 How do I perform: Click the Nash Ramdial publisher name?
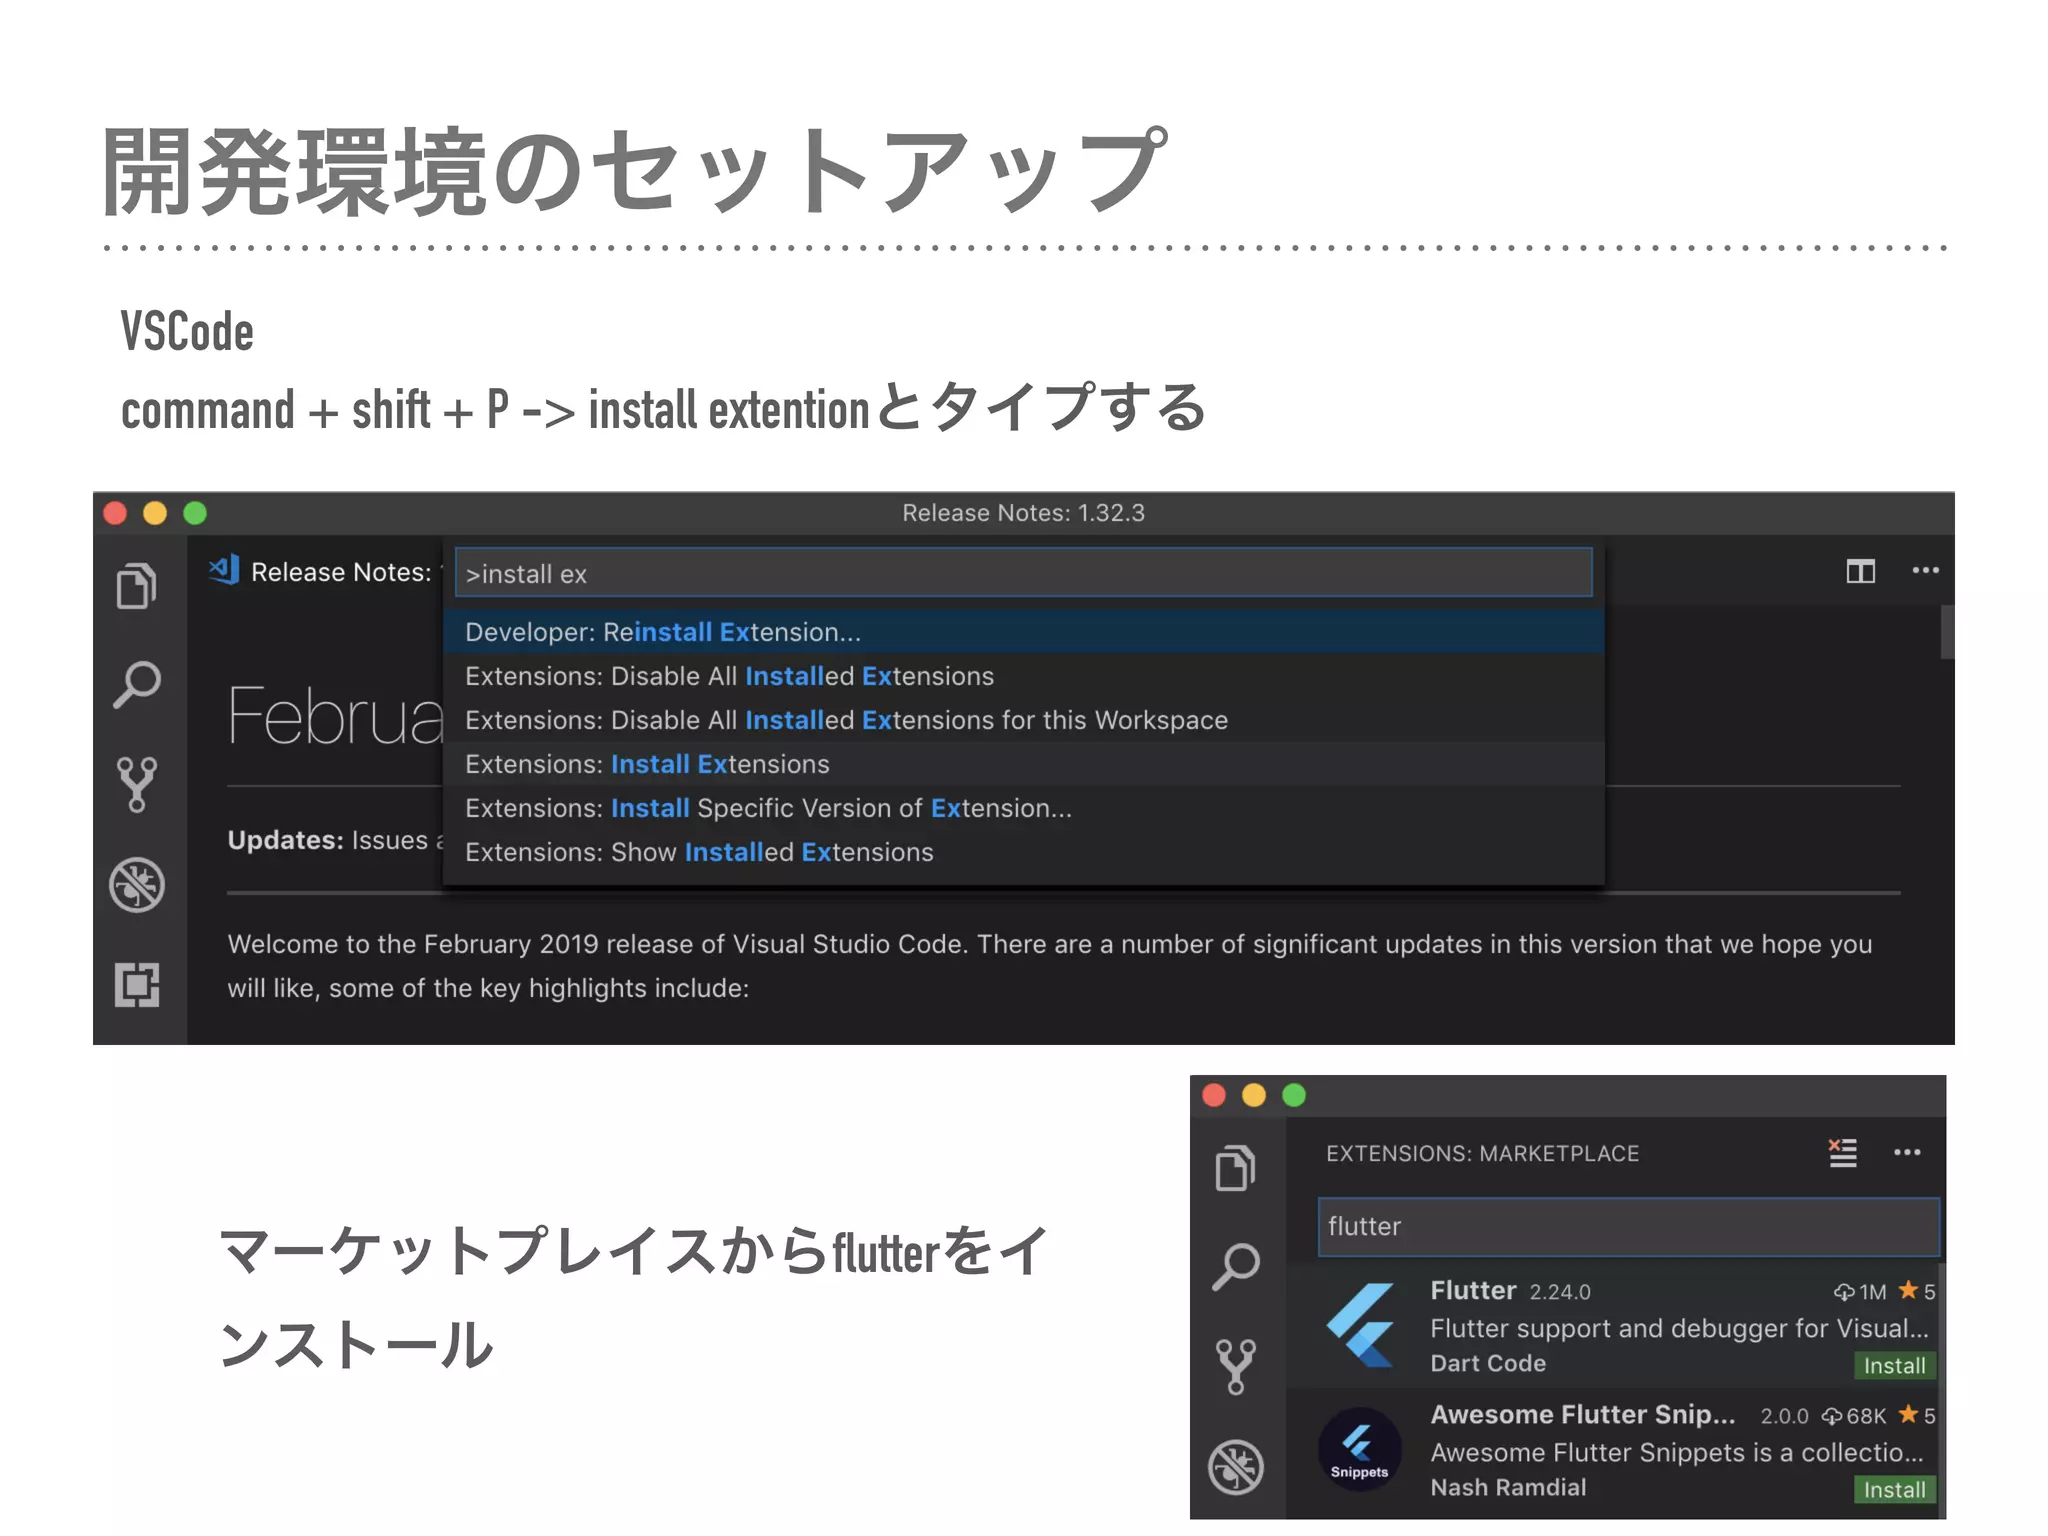point(1508,1487)
